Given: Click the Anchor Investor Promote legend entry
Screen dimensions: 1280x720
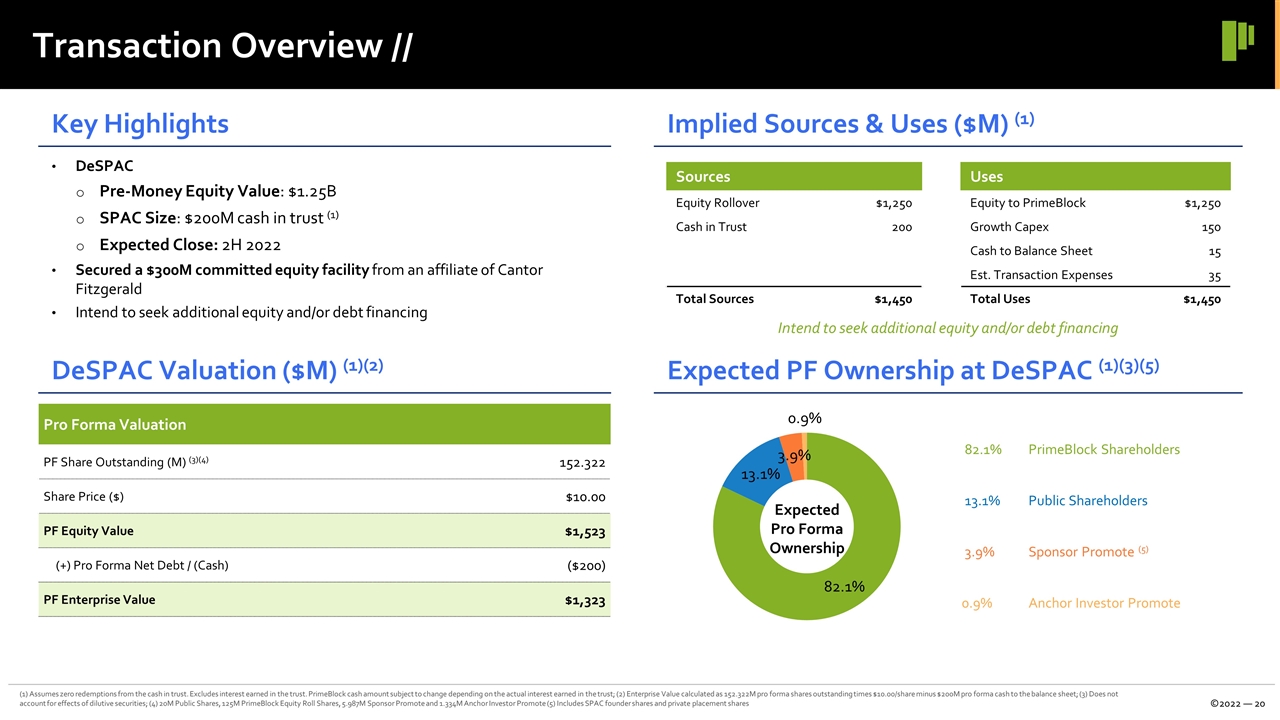Looking at the screenshot, I should coord(1104,603).
